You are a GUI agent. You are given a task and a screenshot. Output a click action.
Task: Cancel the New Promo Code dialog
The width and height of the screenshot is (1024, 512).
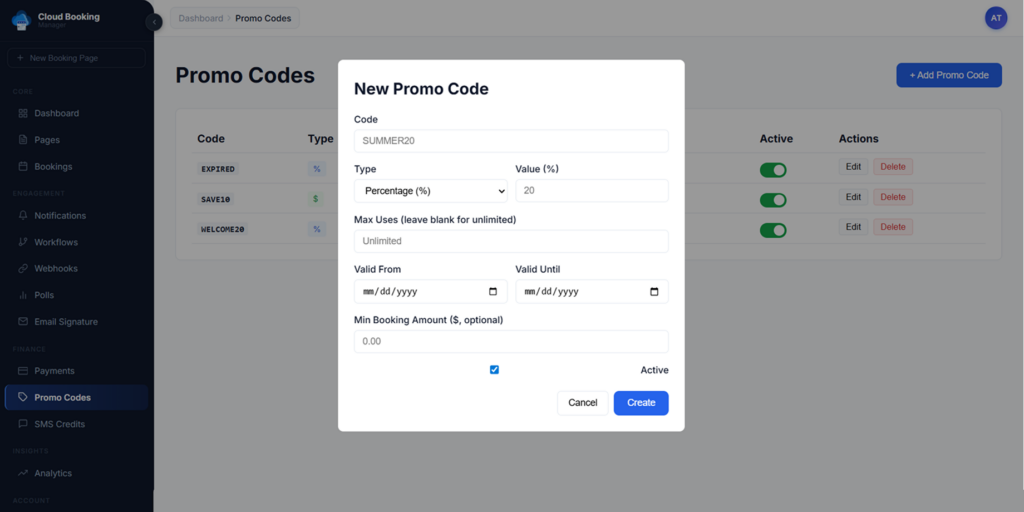(582, 403)
